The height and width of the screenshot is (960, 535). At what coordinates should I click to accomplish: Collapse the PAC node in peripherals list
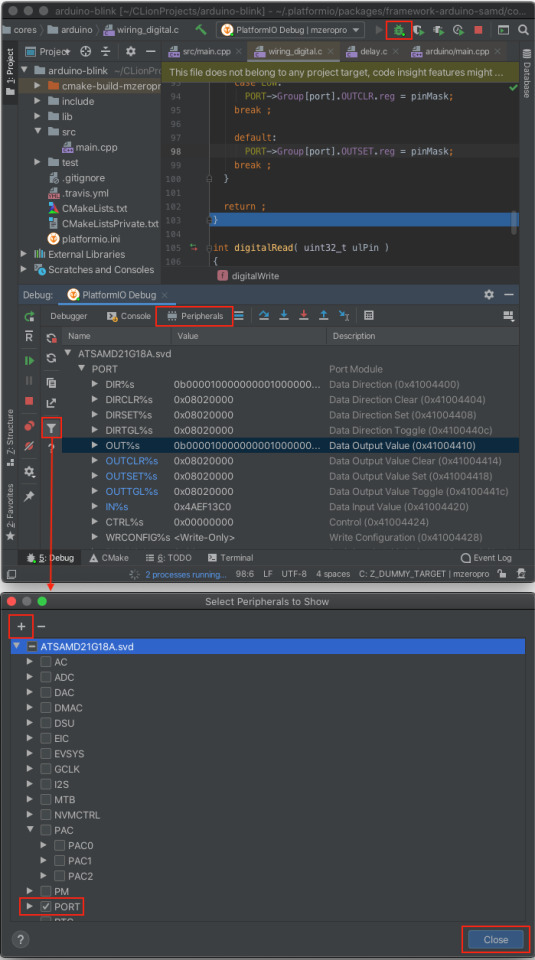pos(30,830)
